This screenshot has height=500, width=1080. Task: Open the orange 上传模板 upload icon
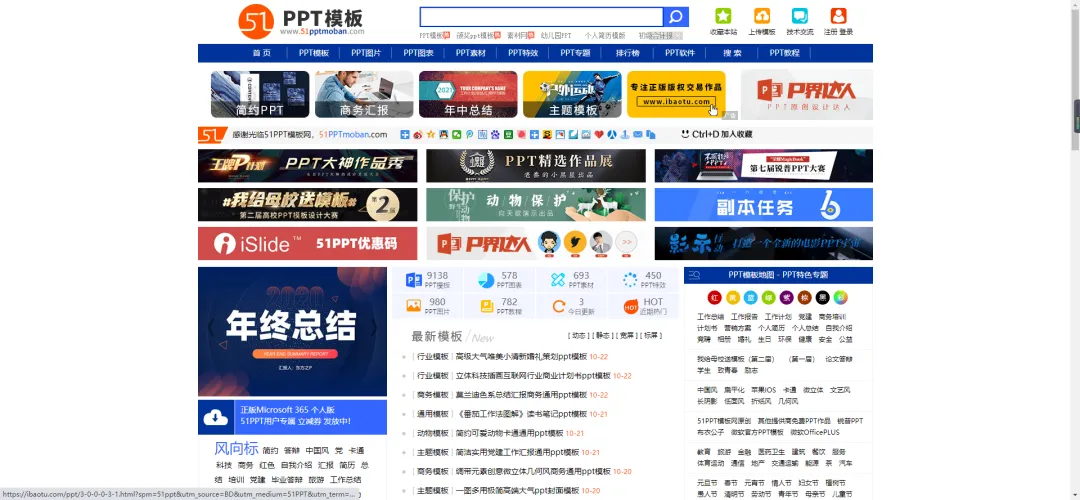[761, 16]
